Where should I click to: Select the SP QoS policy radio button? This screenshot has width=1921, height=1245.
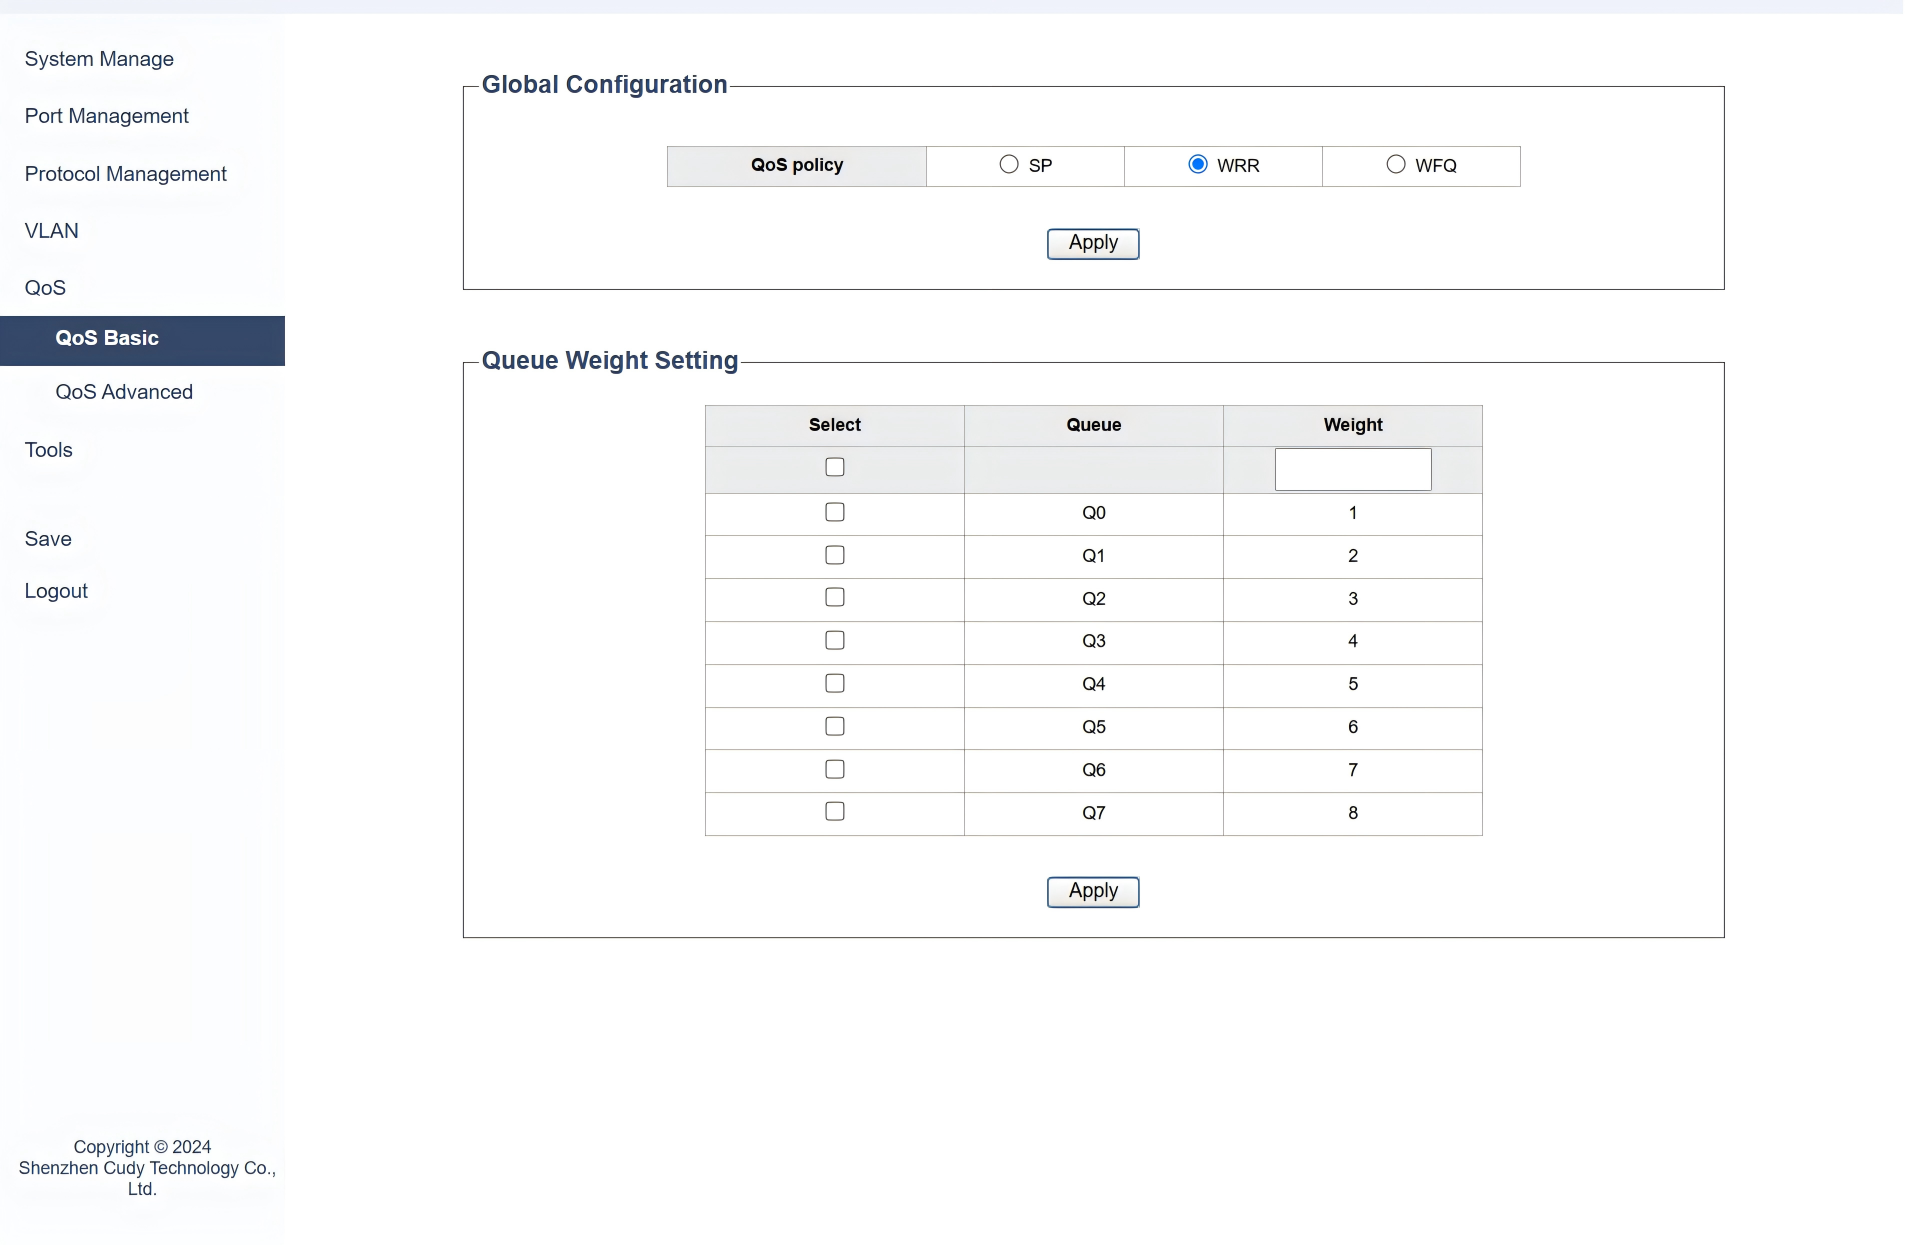coord(1009,165)
